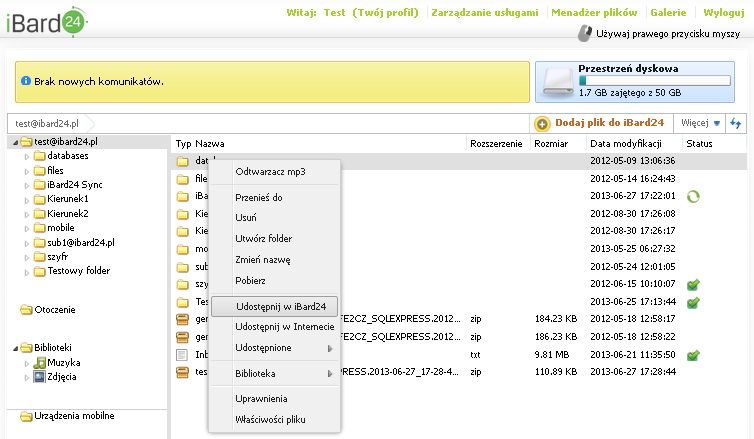Screen dimensions: 754x439
Task: Select Kierunek2 folder in tree
Action: [68, 213]
